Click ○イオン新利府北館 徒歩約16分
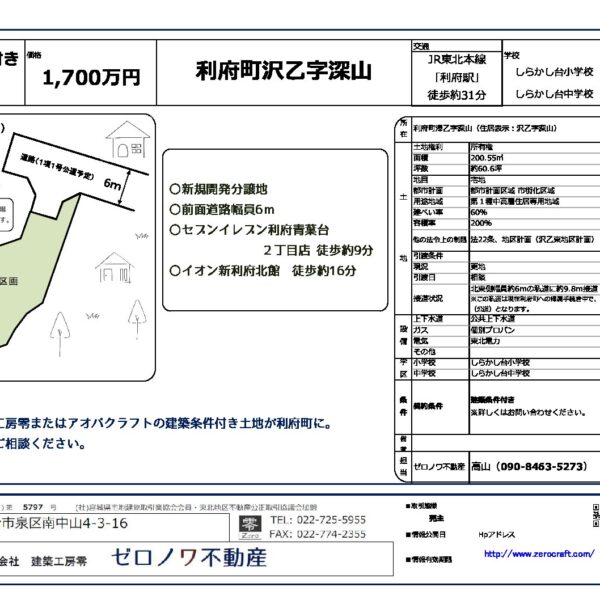This screenshot has width=600, height=600. 262,271
